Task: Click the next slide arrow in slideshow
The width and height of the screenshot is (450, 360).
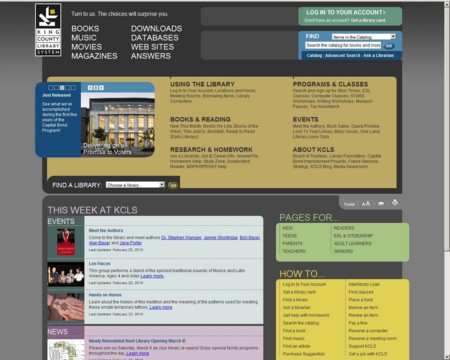Action: click(x=101, y=88)
